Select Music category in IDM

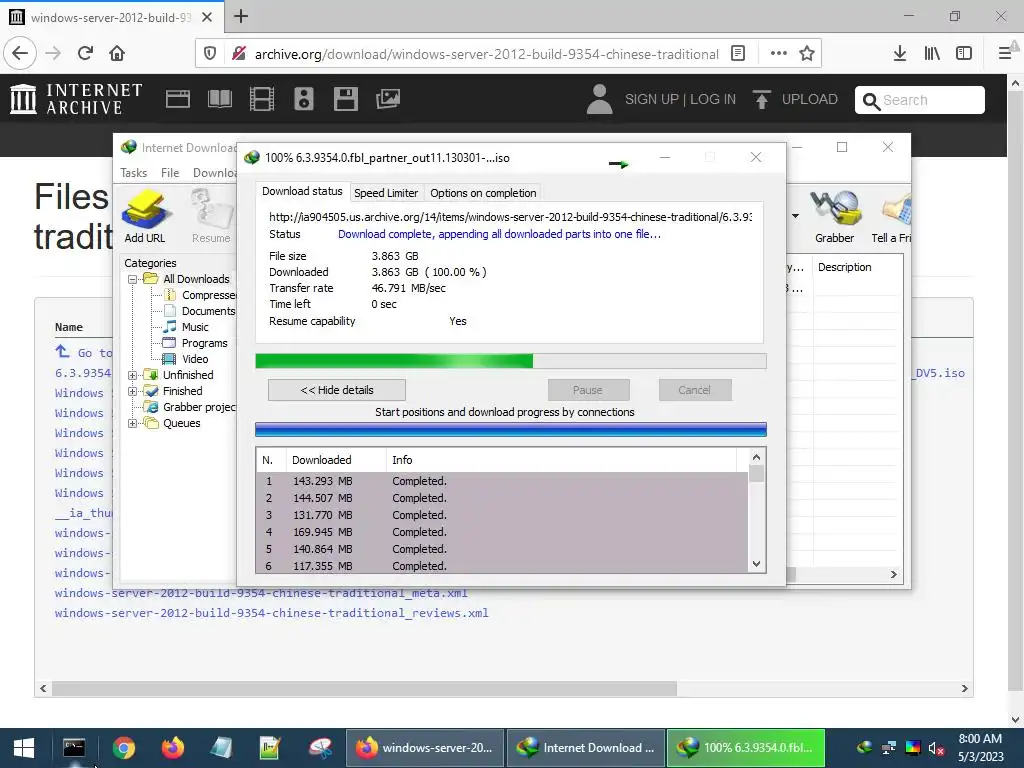click(x=186, y=327)
